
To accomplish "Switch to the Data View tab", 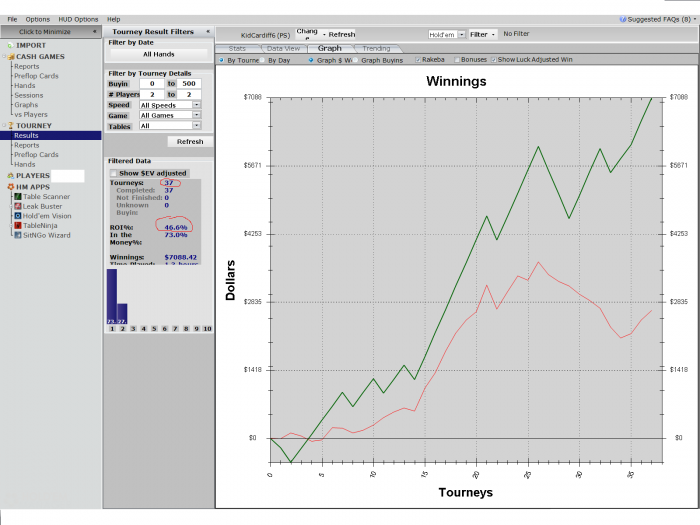I will pos(283,49).
